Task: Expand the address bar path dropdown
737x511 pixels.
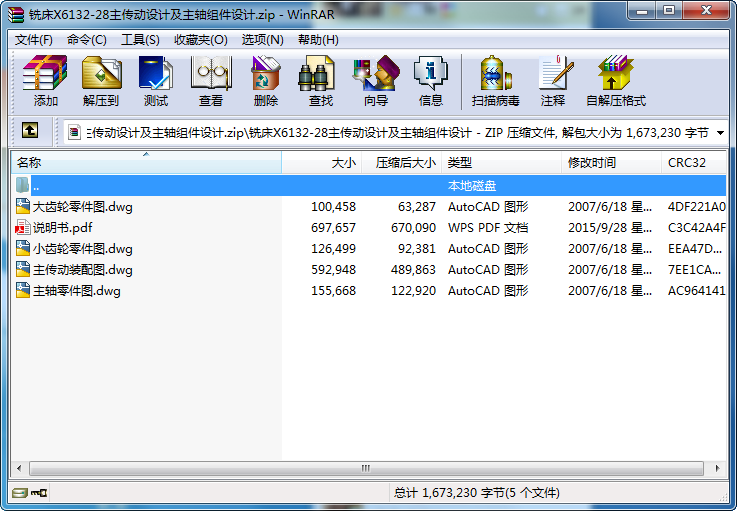Action: click(720, 132)
